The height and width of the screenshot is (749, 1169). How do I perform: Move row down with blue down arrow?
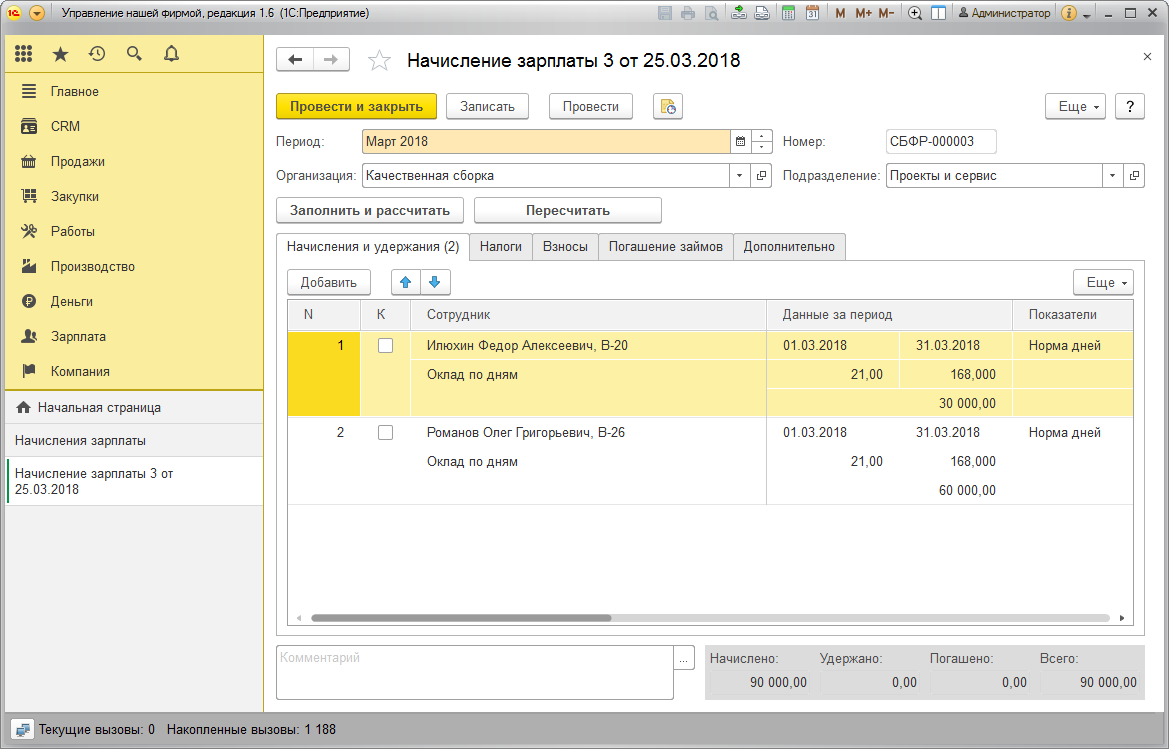[435, 282]
